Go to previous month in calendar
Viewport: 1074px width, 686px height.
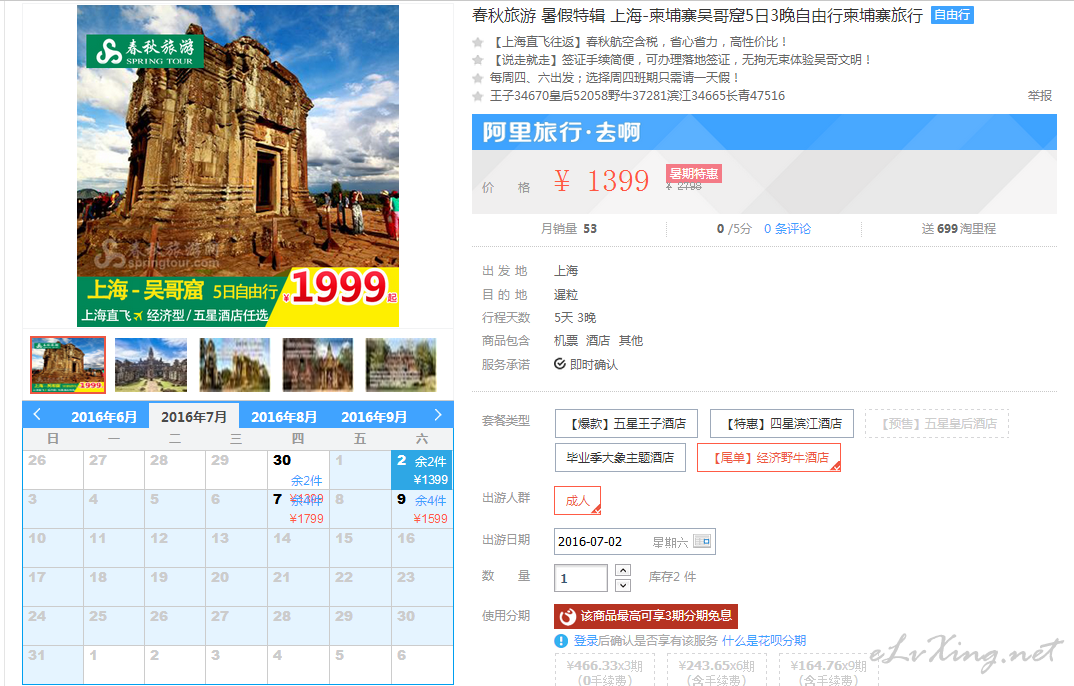pyautogui.click(x=37, y=414)
